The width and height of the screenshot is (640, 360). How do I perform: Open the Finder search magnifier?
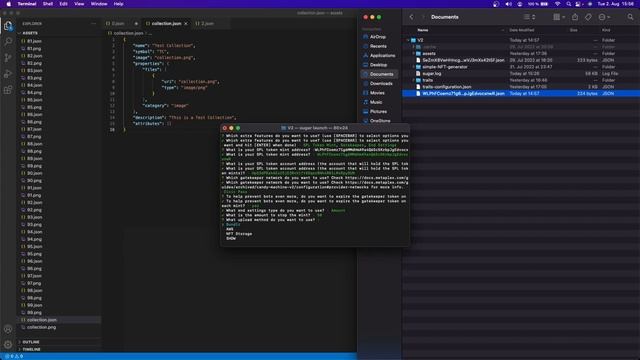click(x=630, y=17)
